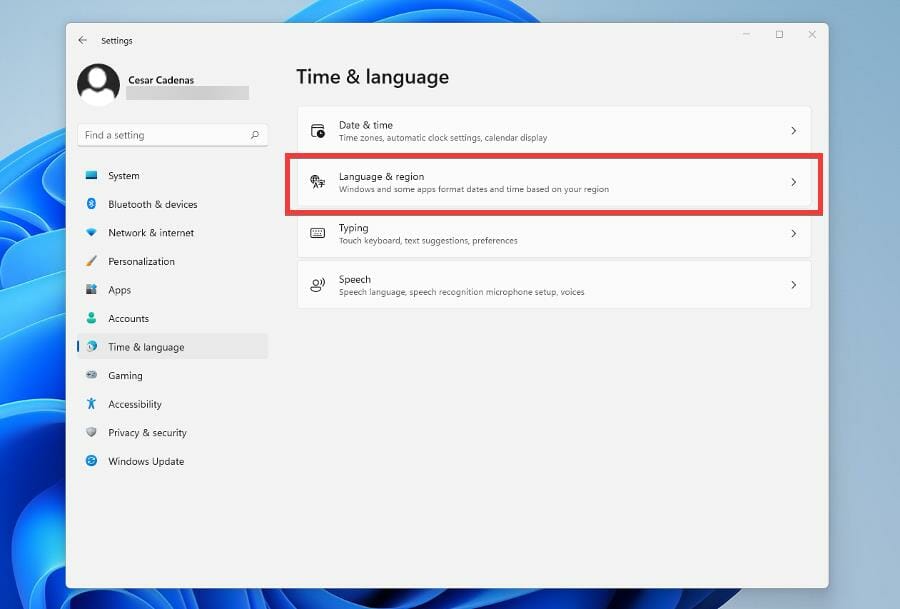Click the Apps icon in sidebar
This screenshot has height=609, width=900.
pos(91,289)
